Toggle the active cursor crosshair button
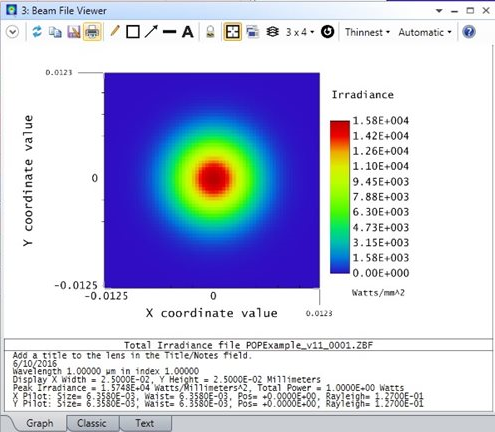 [x=232, y=32]
